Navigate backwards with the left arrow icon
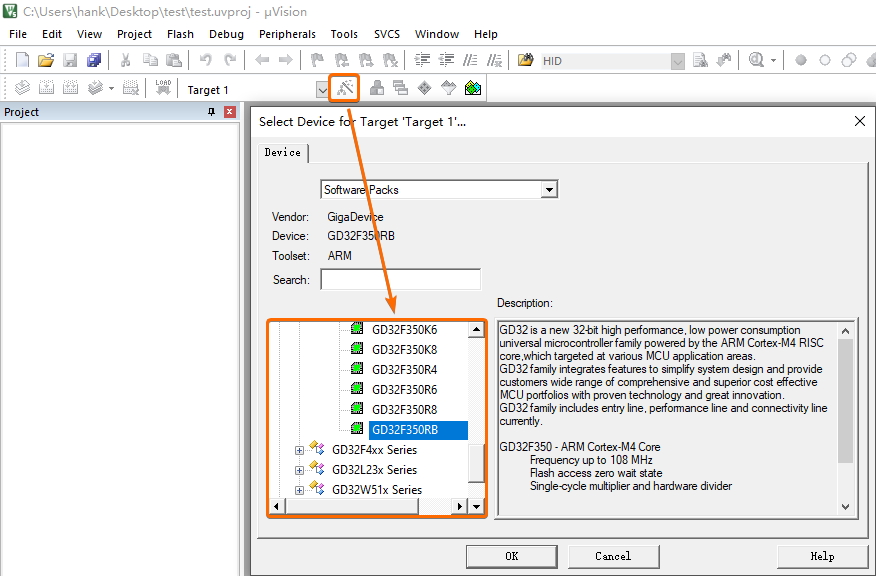The width and height of the screenshot is (876, 576). 261,60
